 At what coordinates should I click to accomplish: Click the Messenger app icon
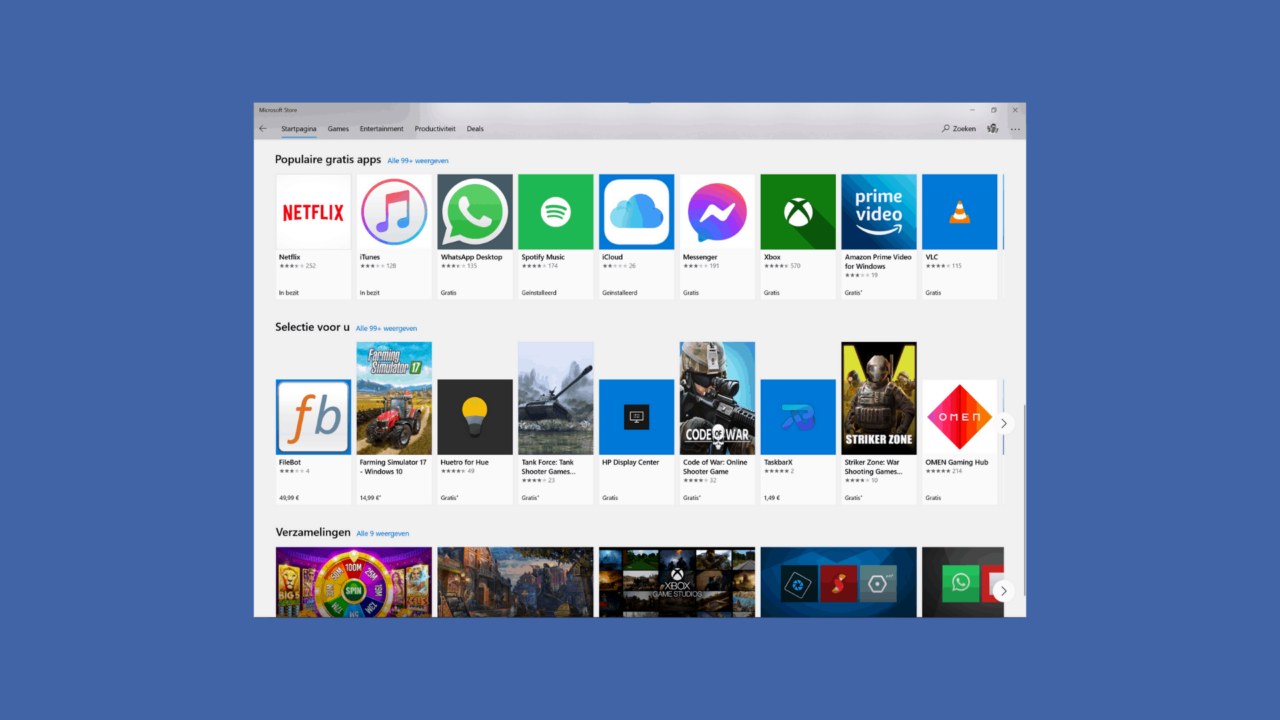(x=716, y=212)
